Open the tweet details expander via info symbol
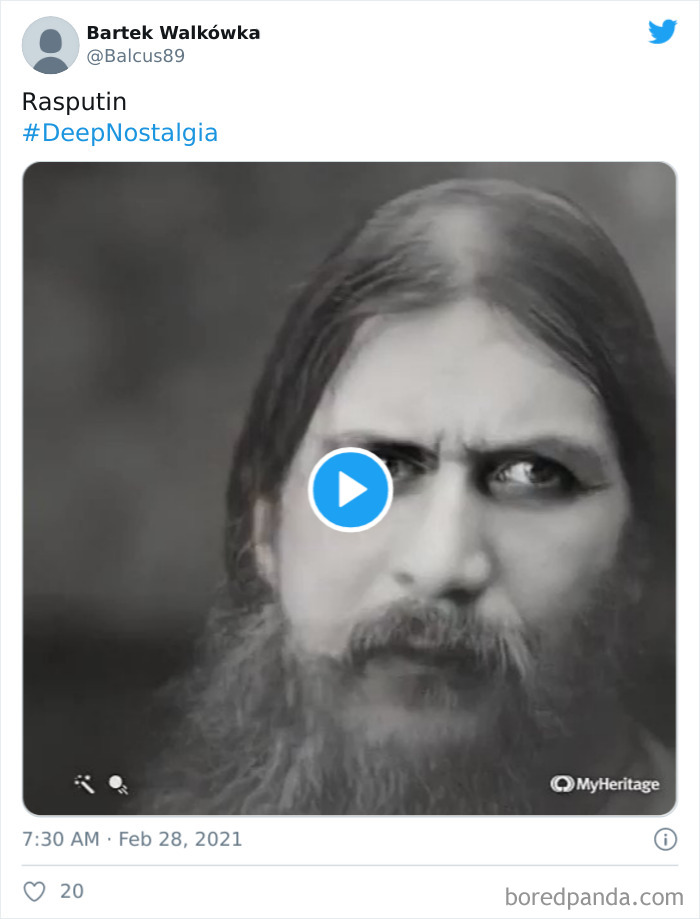 tap(666, 840)
